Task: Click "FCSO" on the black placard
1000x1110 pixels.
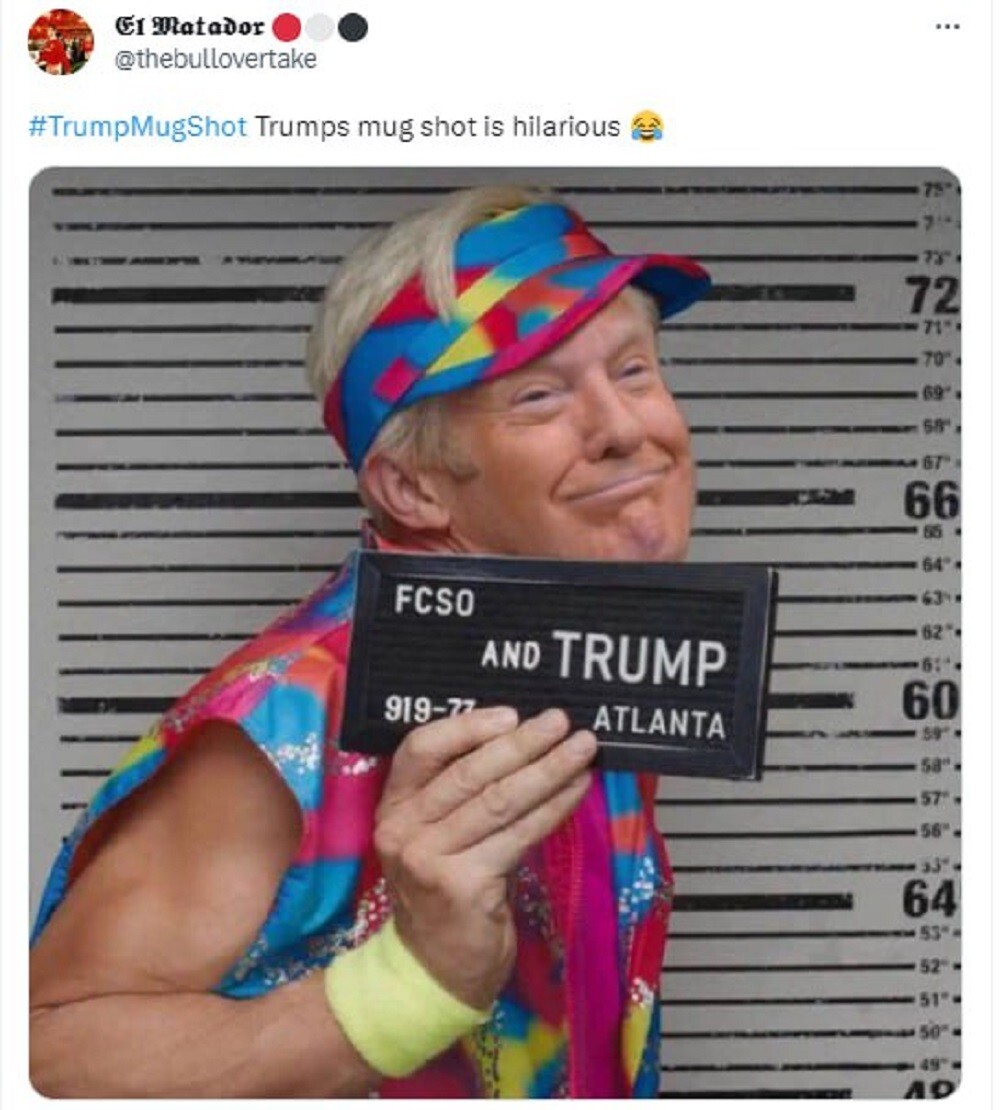Action: click(x=435, y=601)
